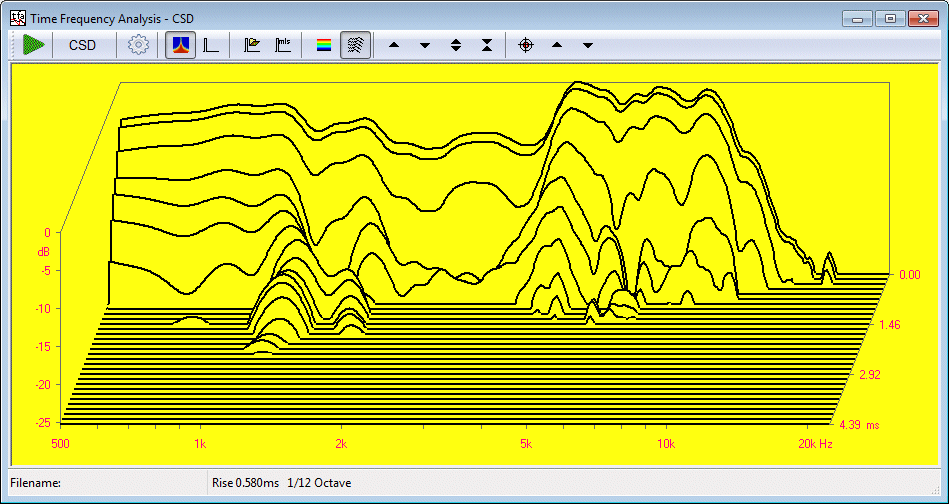This screenshot has height=504, width=949.
Task: Expand range with the up-down arrows icon
Action: click(x=456, y=45)
